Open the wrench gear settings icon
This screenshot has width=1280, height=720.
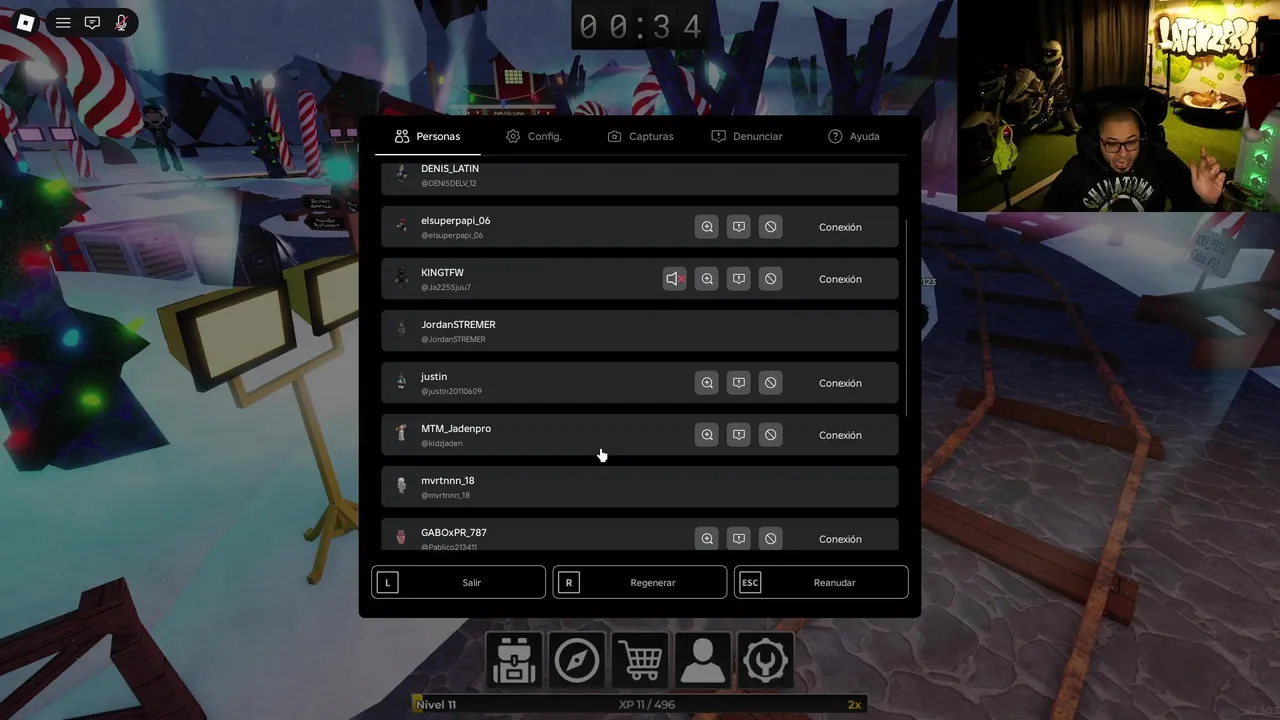tap(766, 660)
